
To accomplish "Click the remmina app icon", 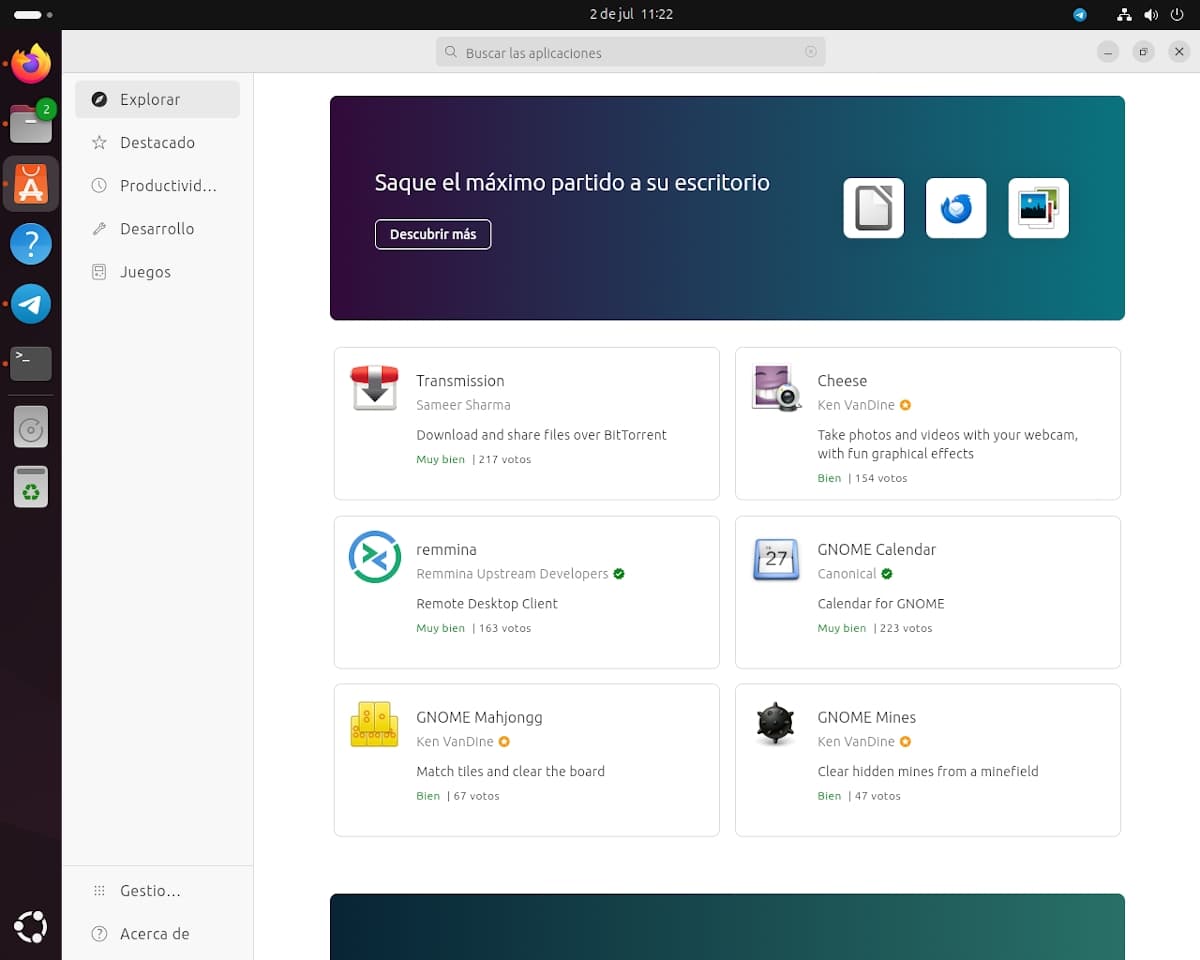I will pyautogui.click(x=374, y=557).
